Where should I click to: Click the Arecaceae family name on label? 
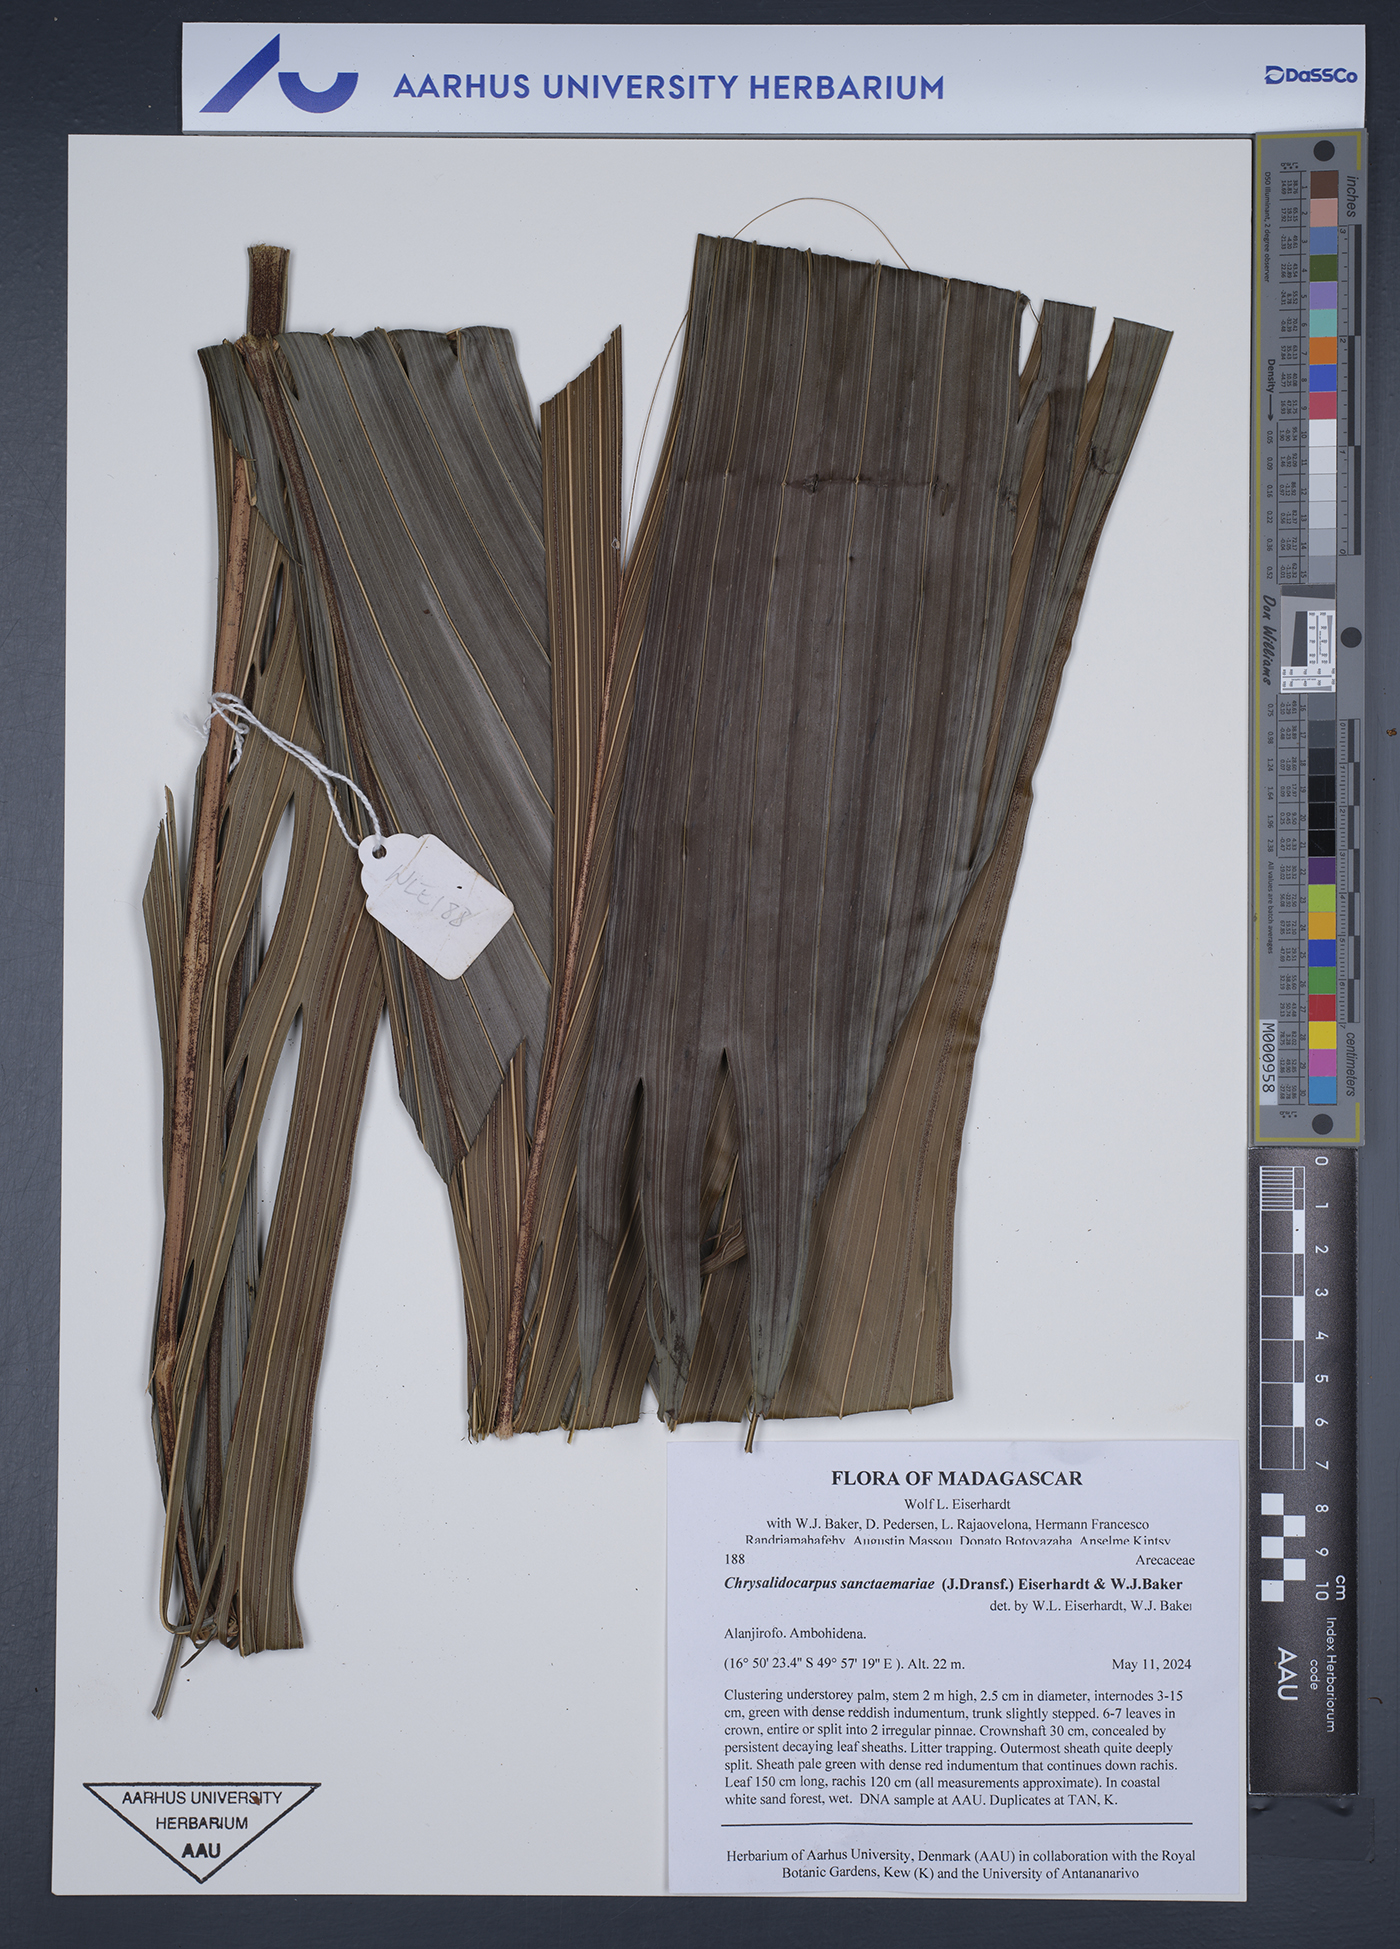1165,1559
